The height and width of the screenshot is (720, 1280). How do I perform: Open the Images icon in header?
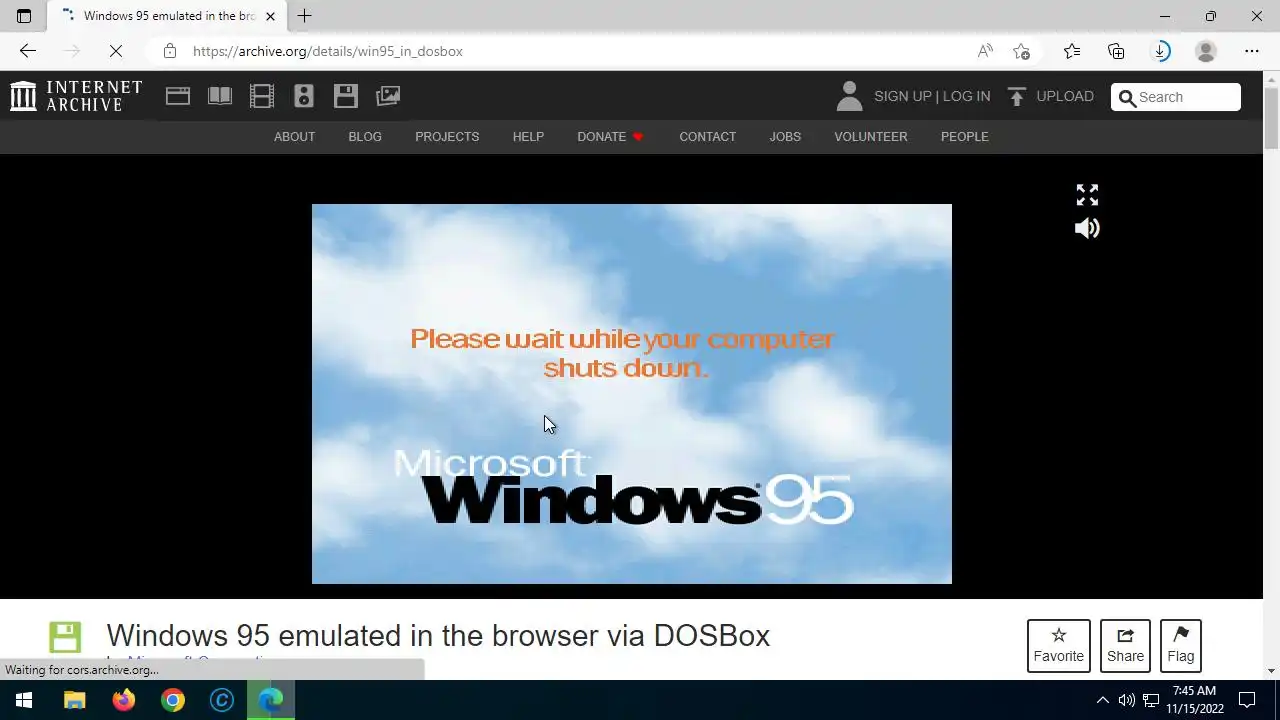click(x=388, y=96)
